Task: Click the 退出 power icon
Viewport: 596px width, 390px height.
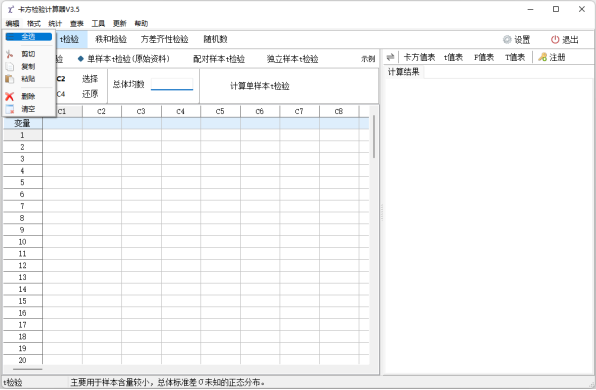Action: 555,40
